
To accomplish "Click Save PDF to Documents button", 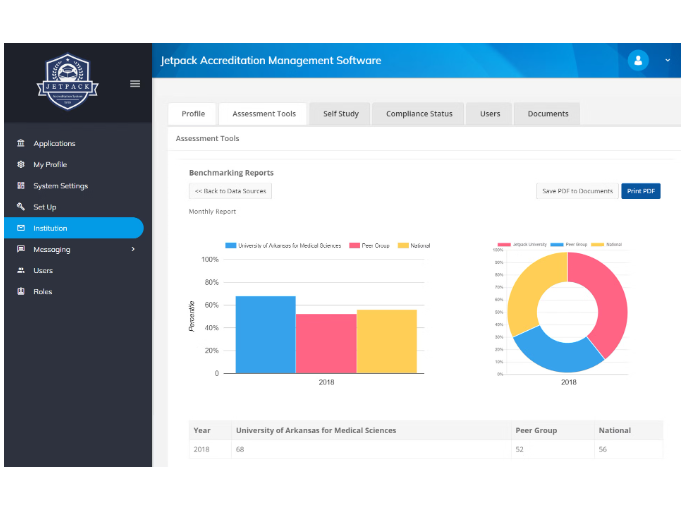I will tap(577, 191).
